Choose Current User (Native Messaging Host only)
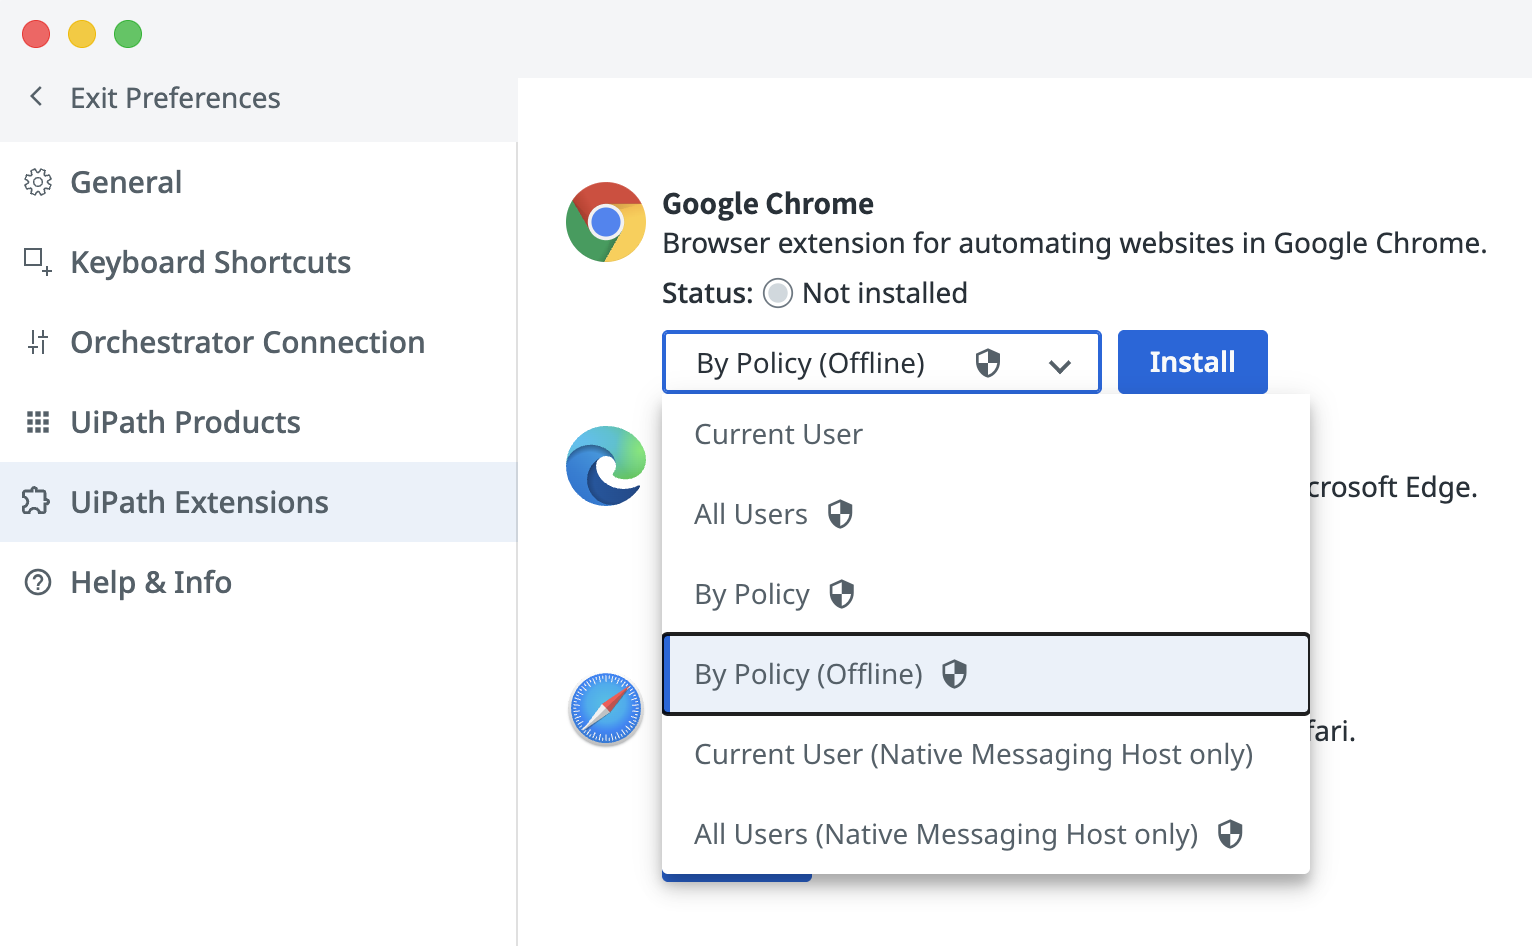The width and height of the screenshot is (1532, 946). point(986,754)
